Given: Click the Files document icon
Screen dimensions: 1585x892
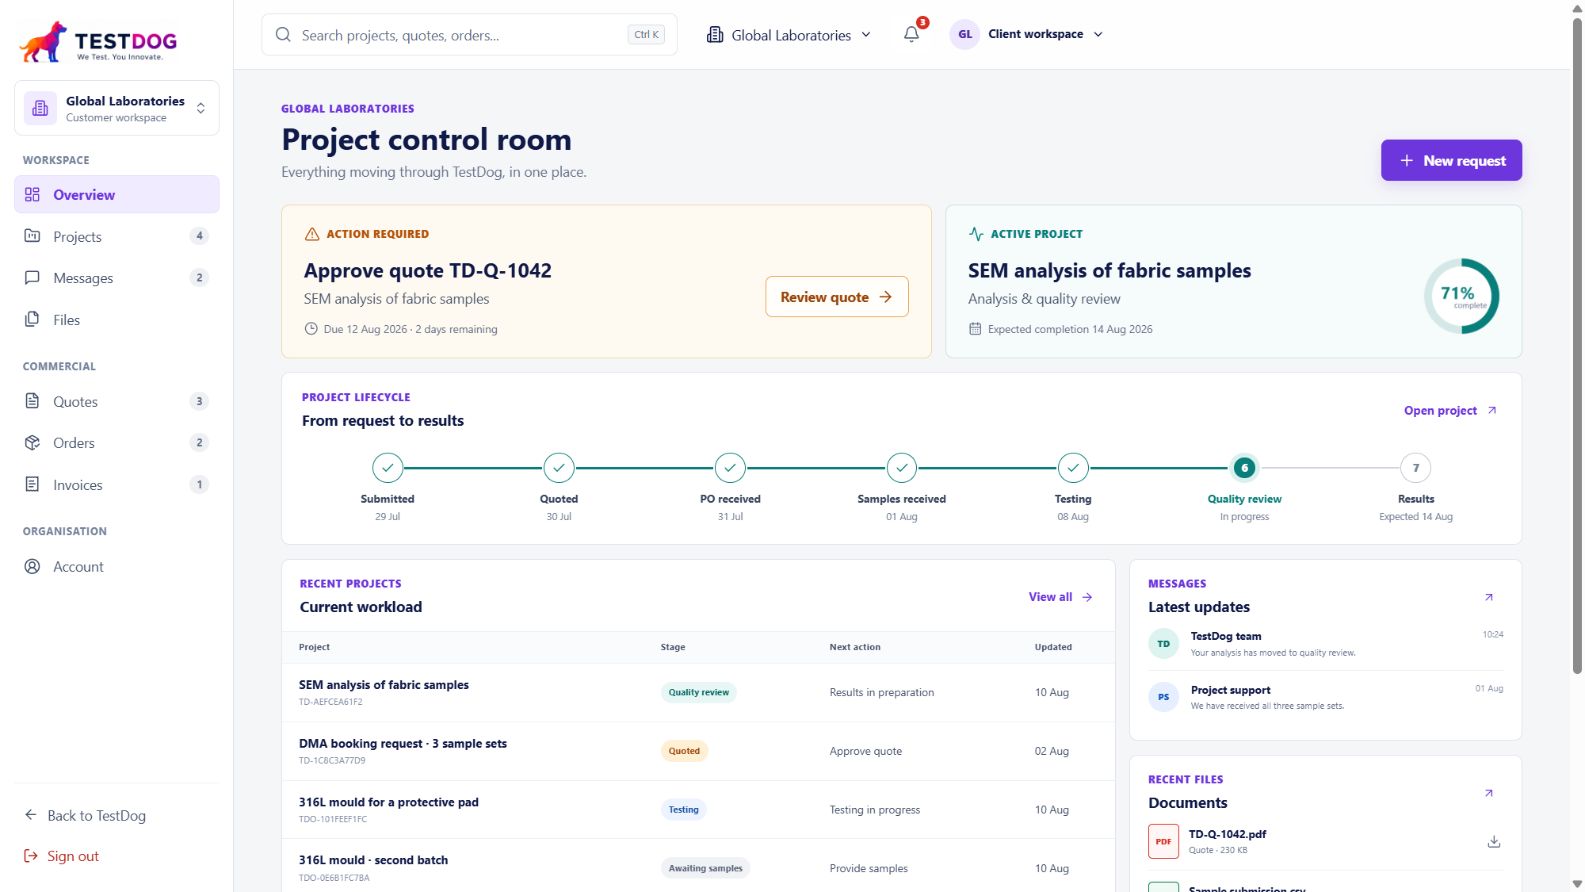Looking at the screenshot, I should coord(32,319).
